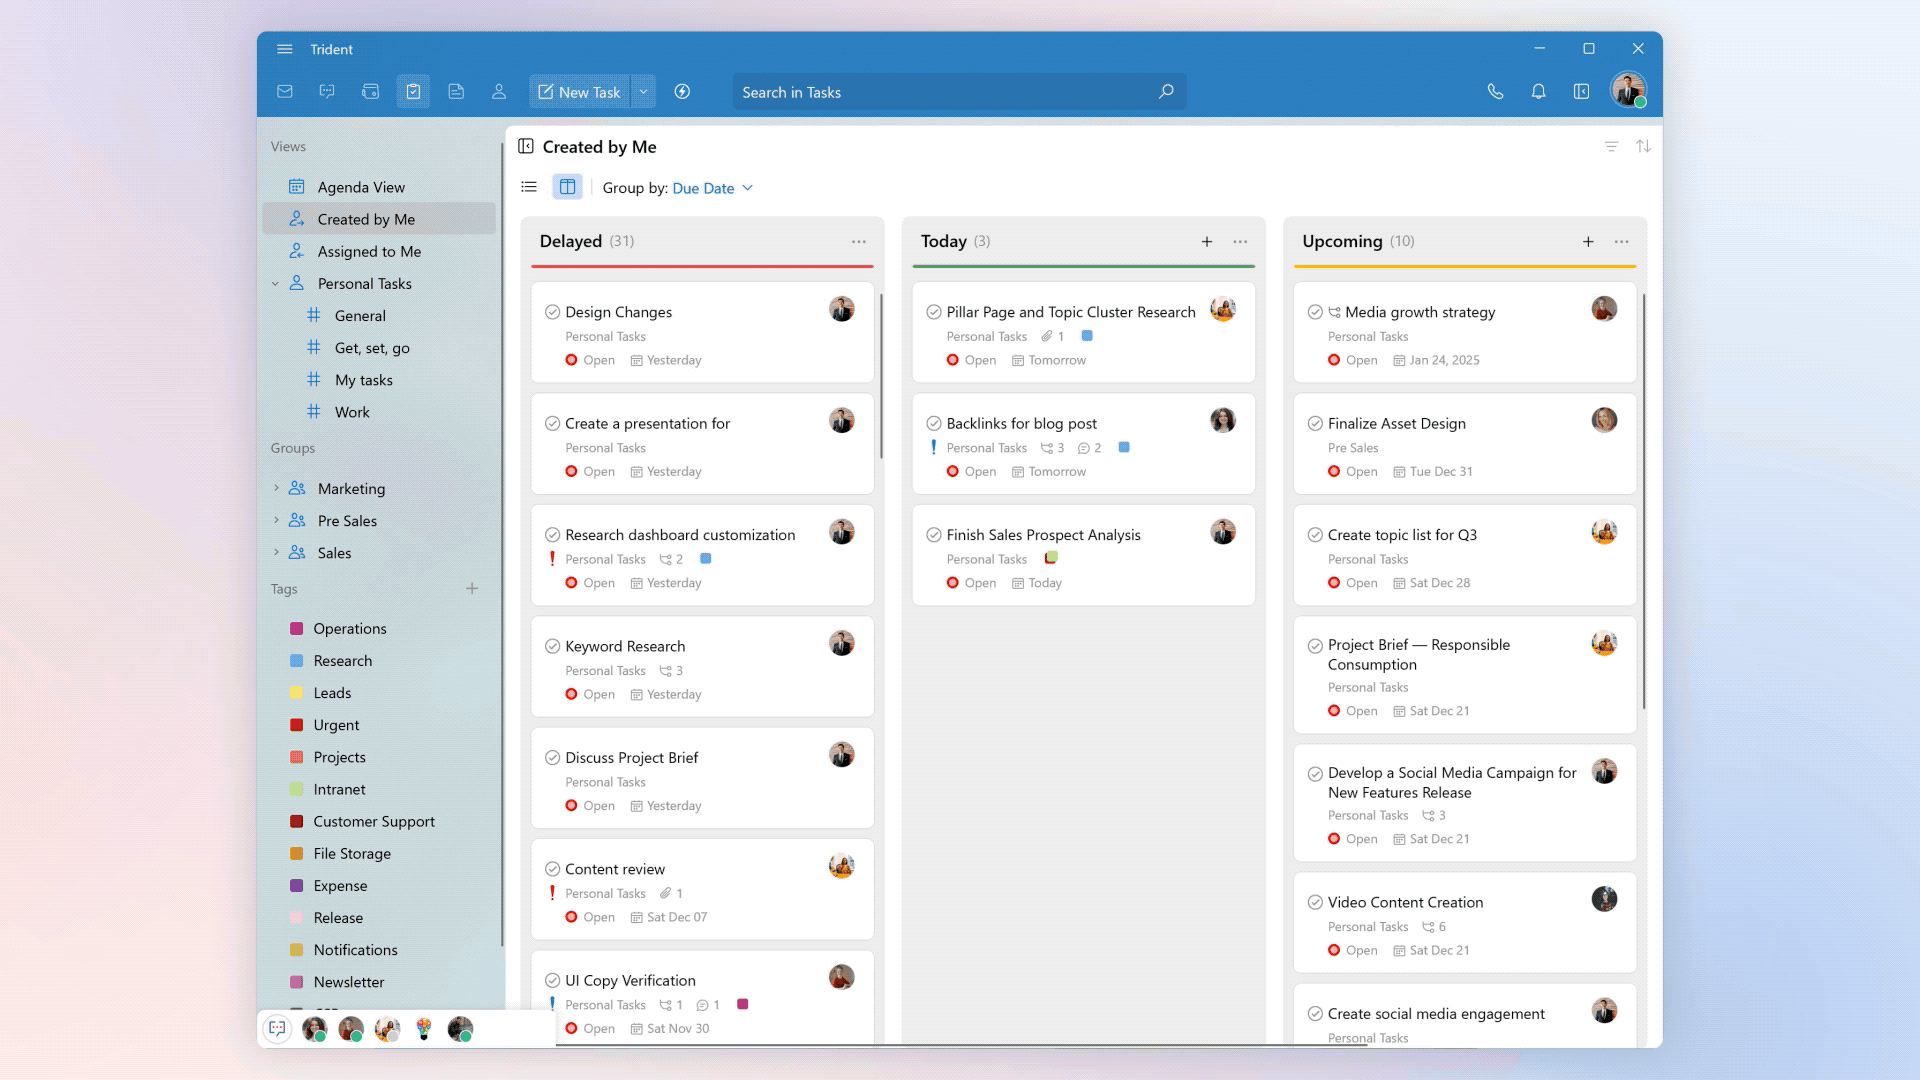Open the Notes module icon

coord(456,92)
